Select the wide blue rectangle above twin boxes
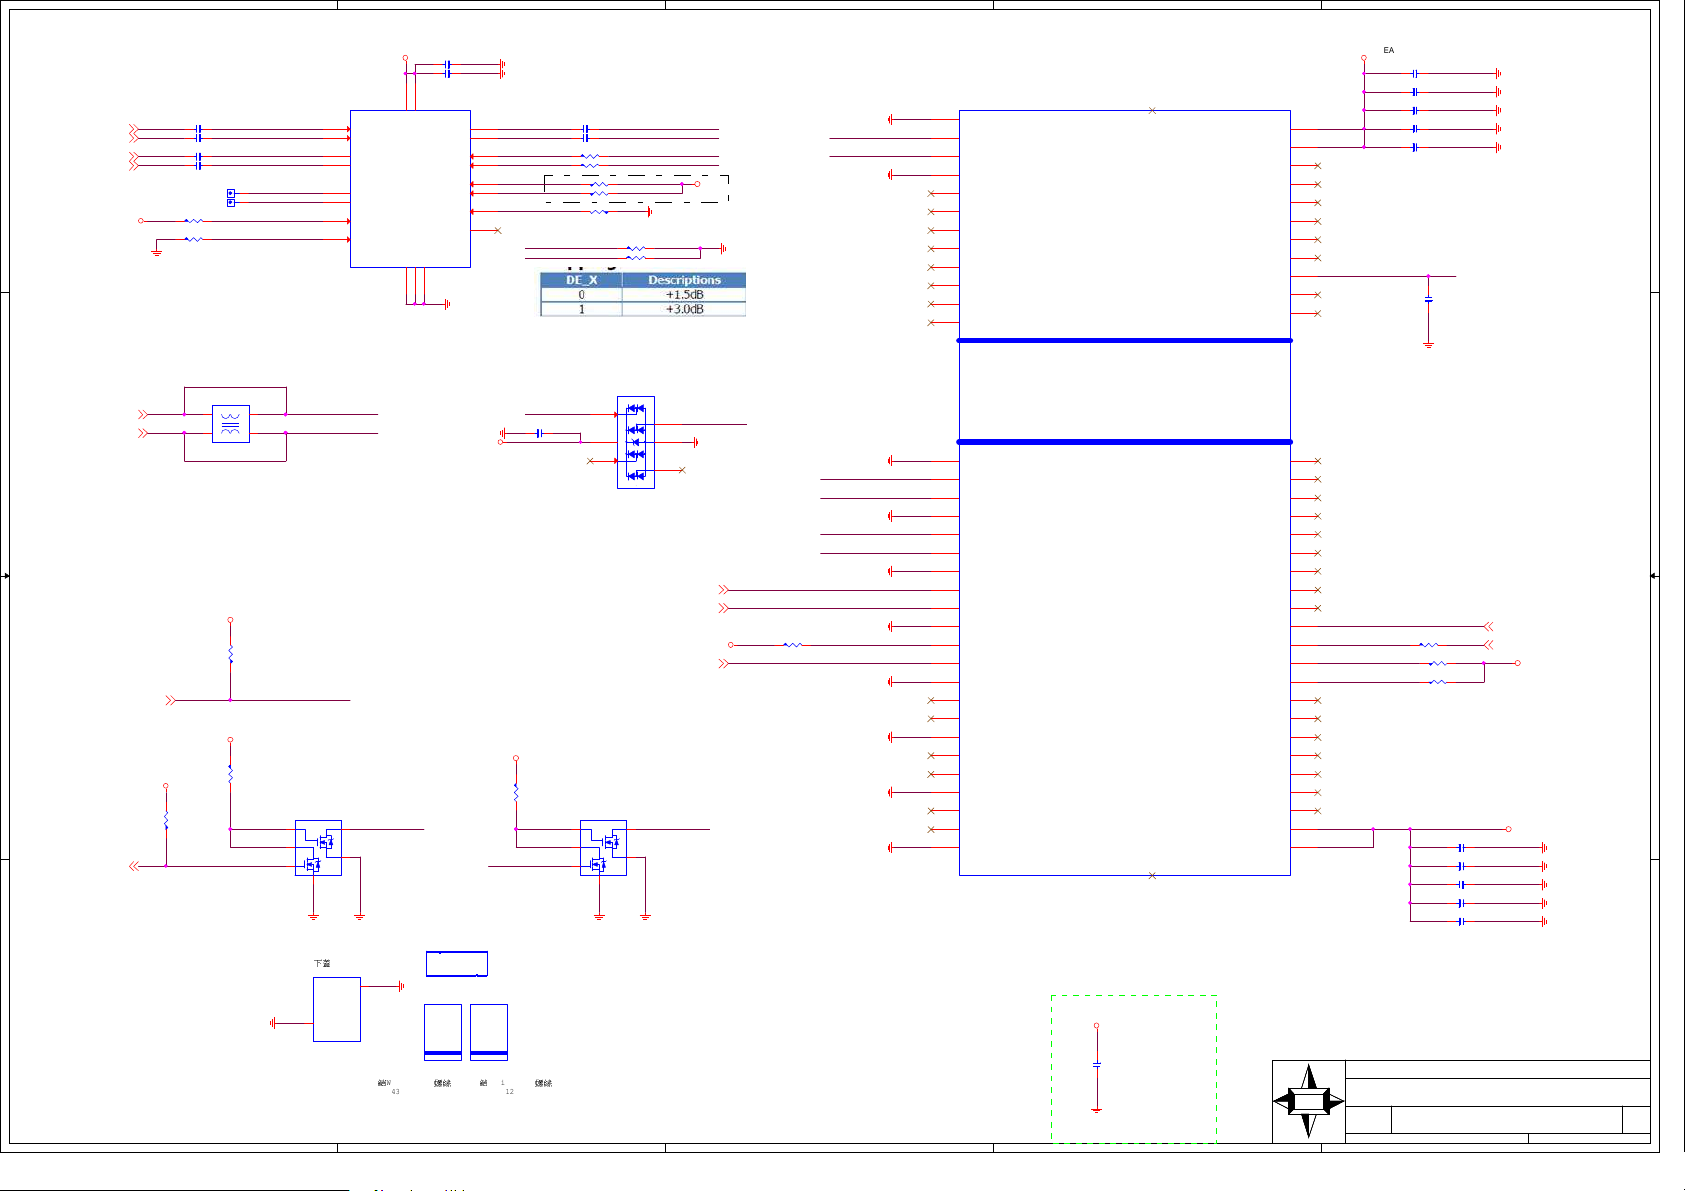Image resolution: width=1685 pixels, height=1191 pixels. coord(457,964)
